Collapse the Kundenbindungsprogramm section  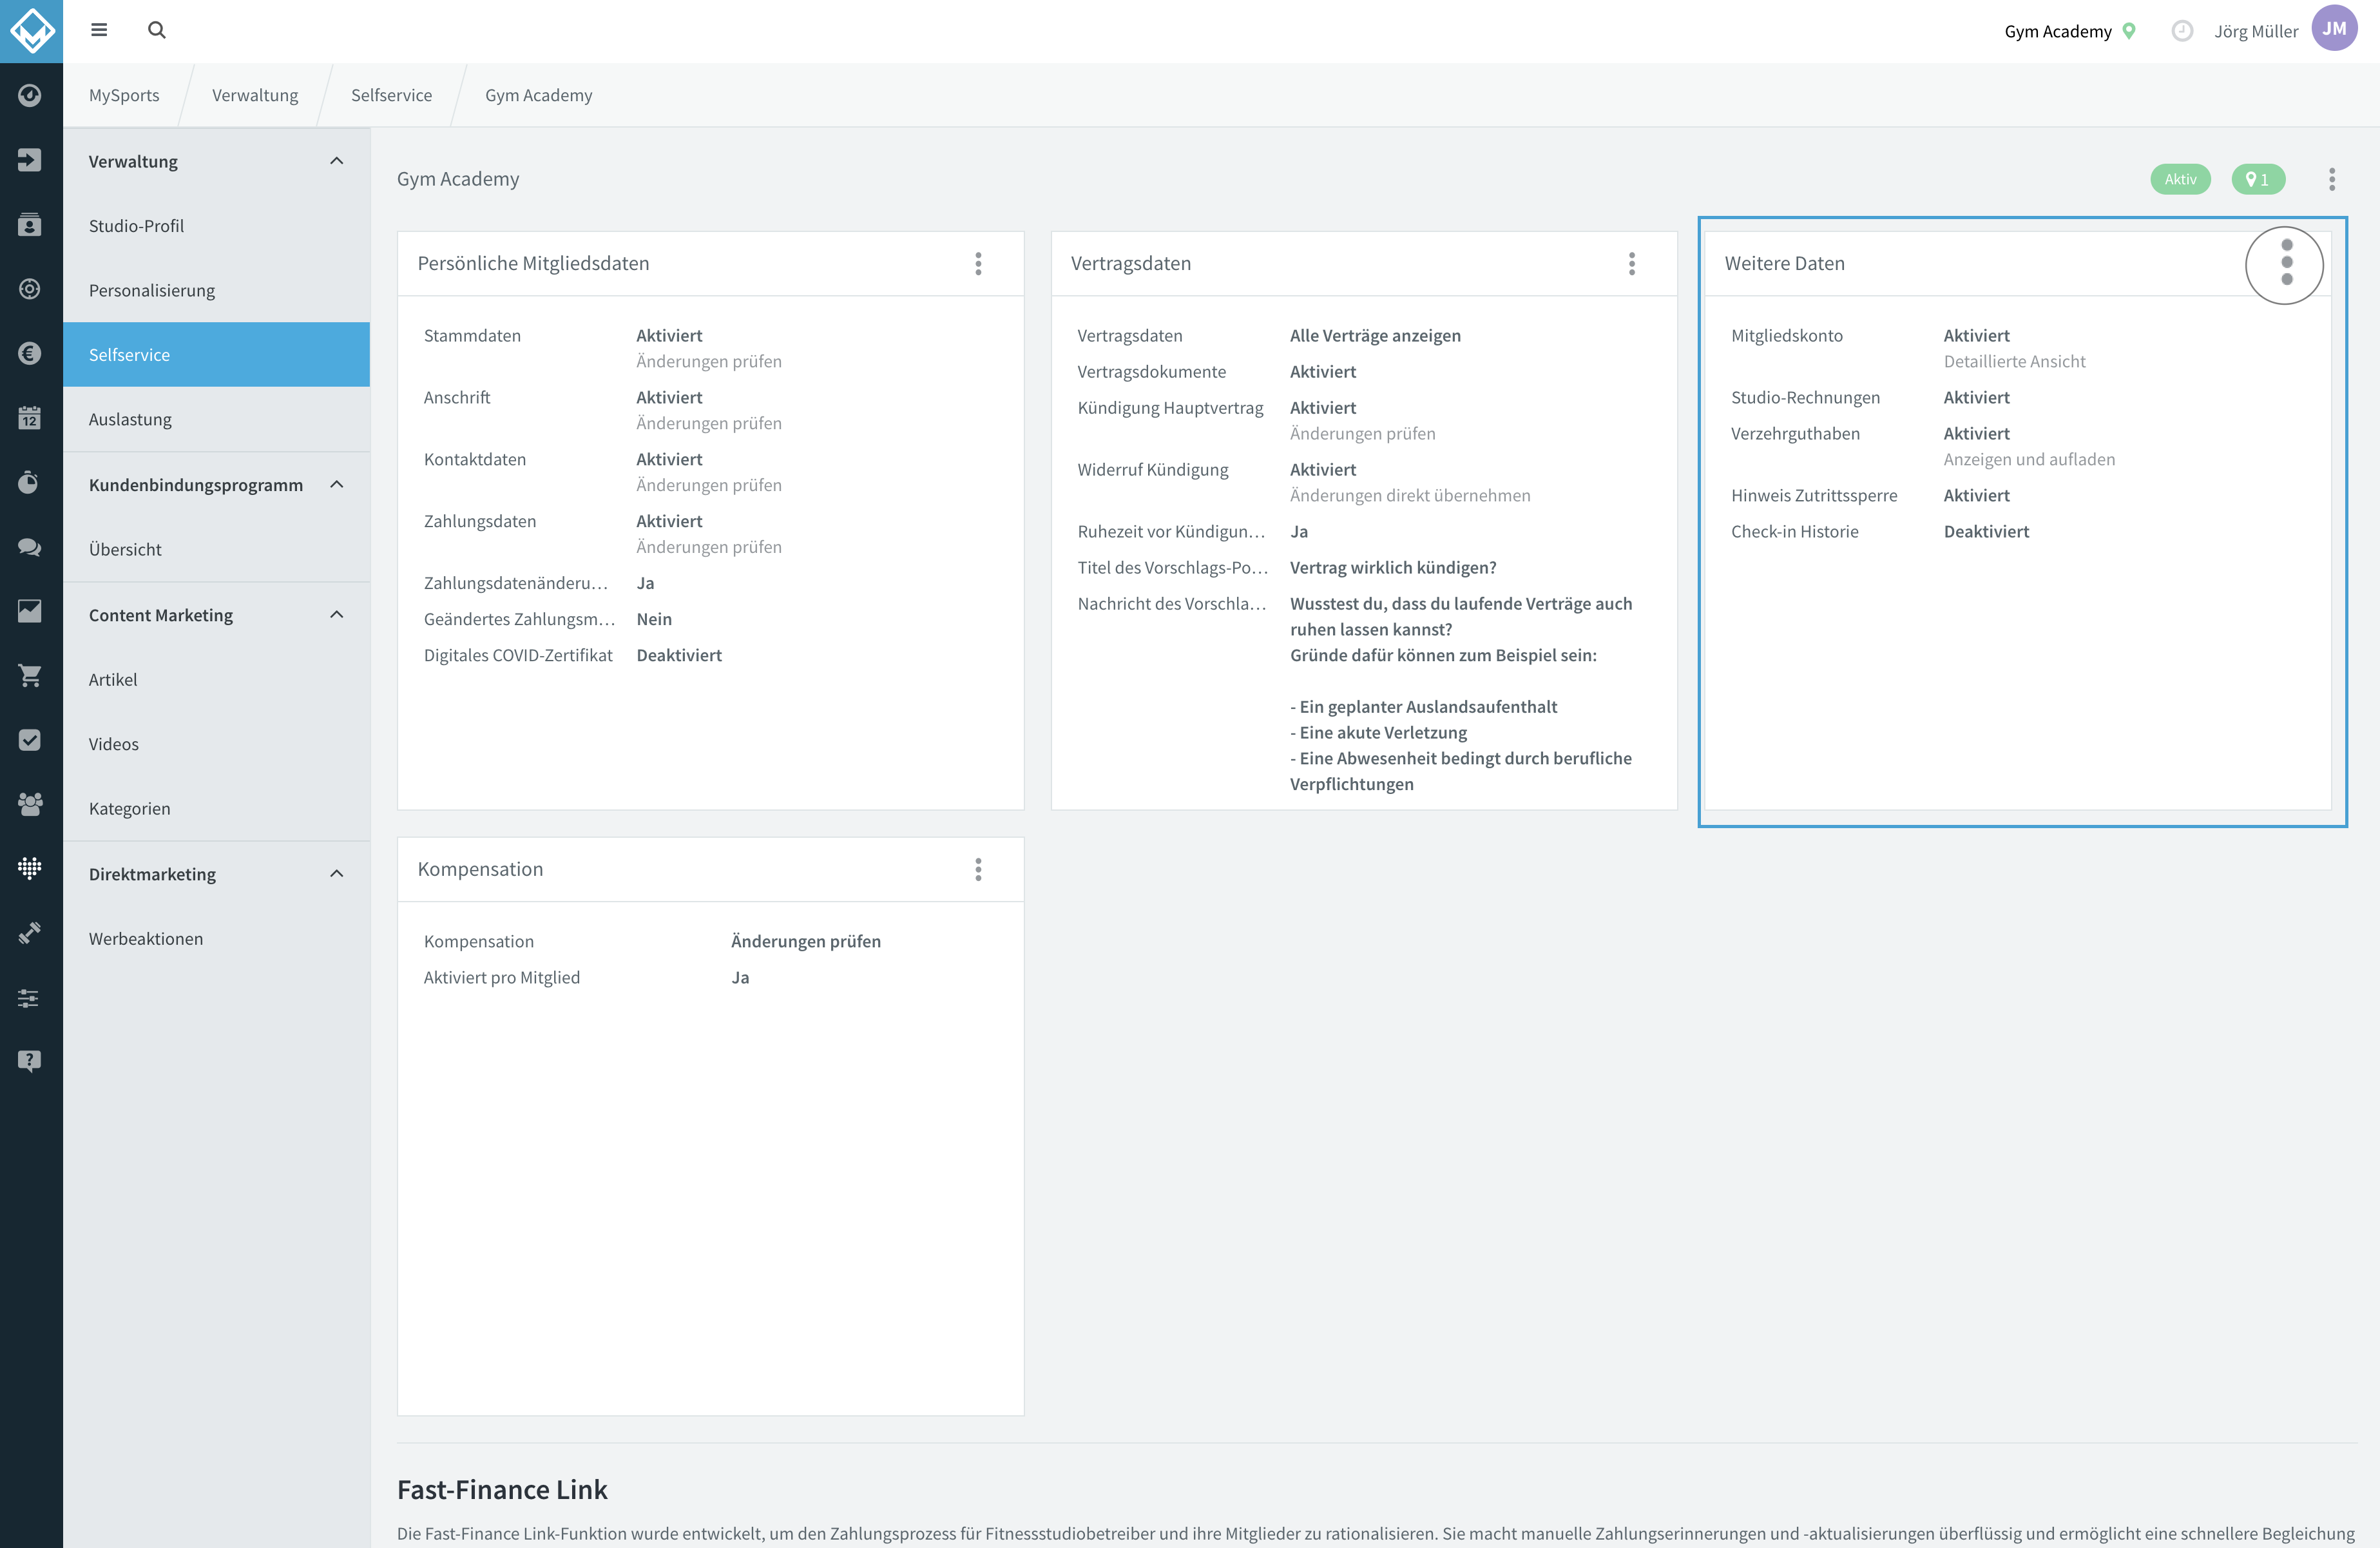[x=337, y=485]
